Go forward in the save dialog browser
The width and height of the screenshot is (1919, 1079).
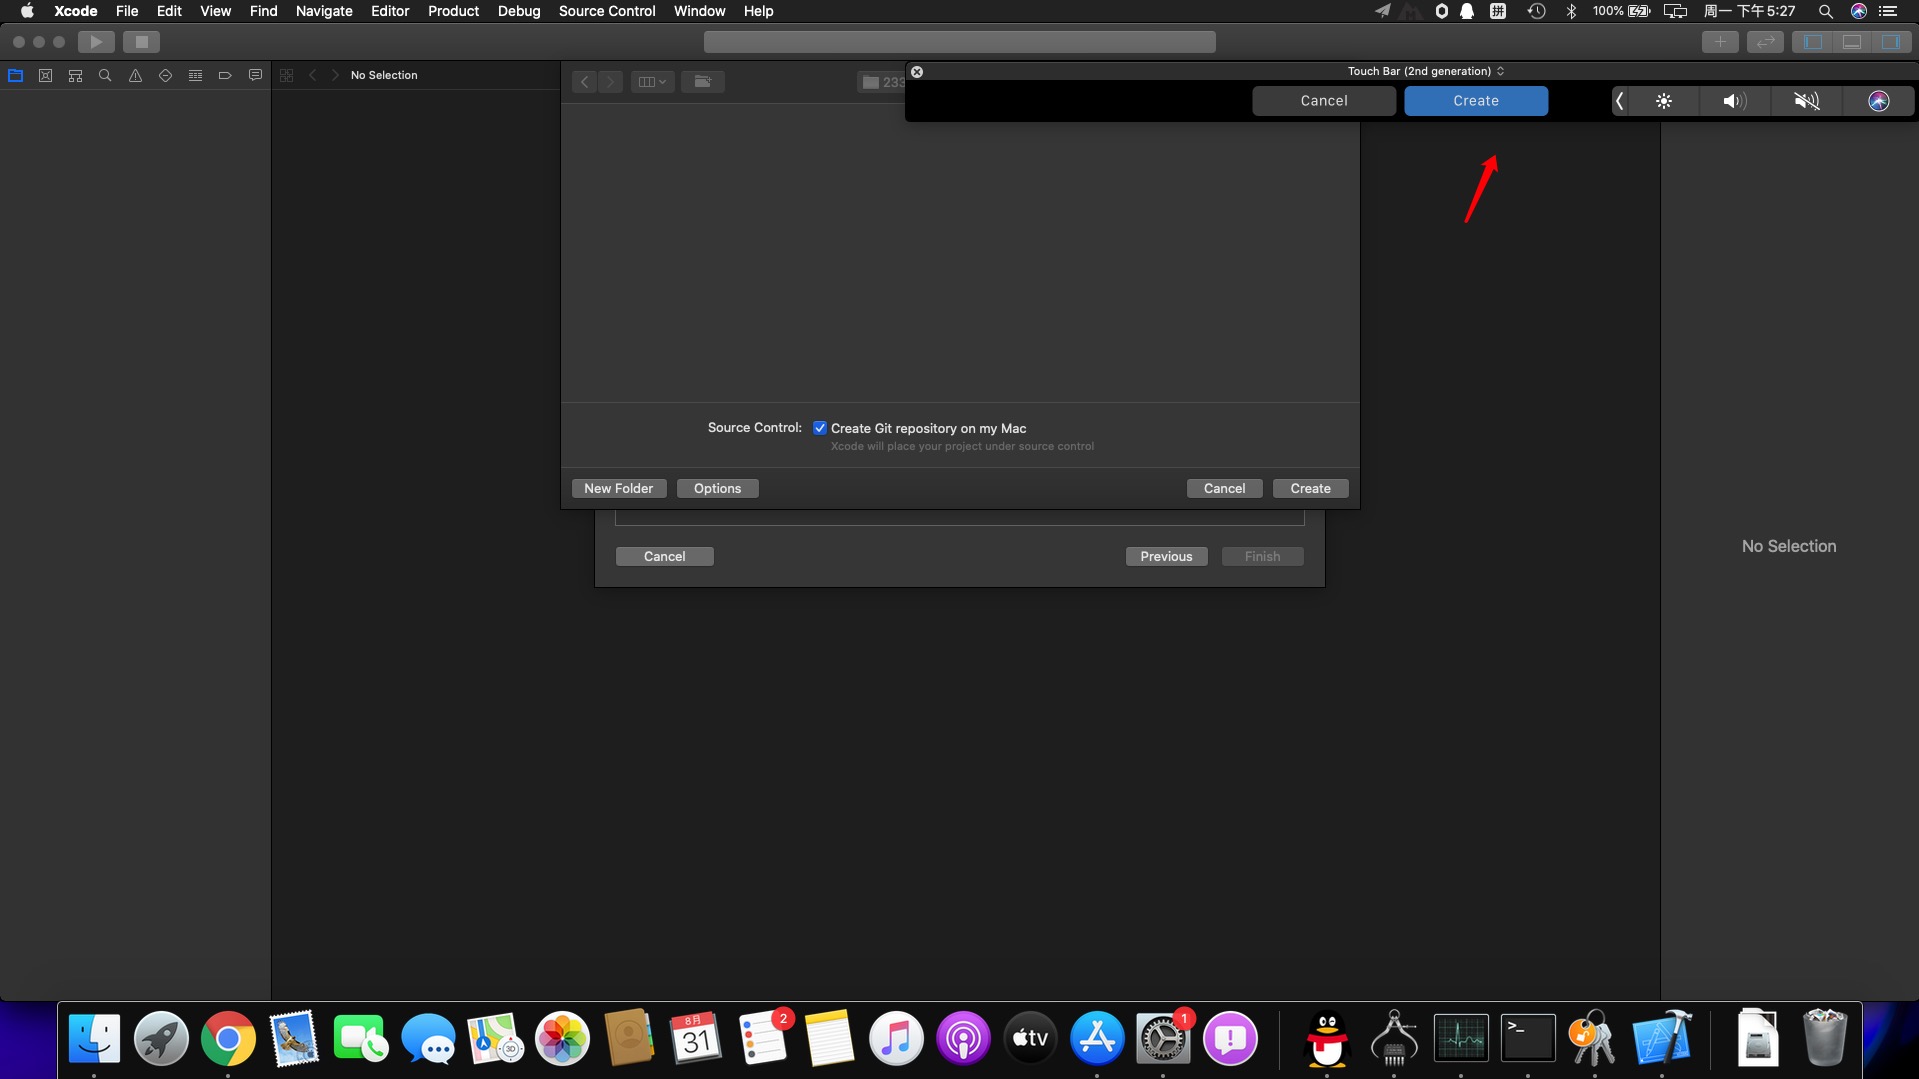[610, 82]
